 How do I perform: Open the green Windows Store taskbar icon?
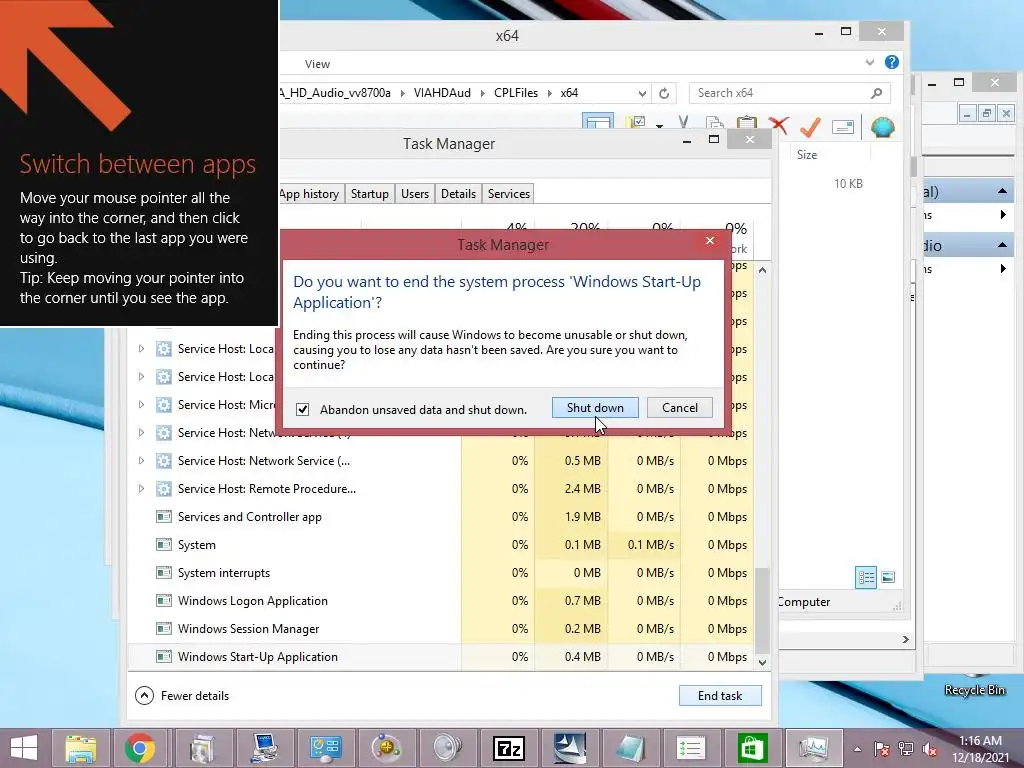click(752, 748)
